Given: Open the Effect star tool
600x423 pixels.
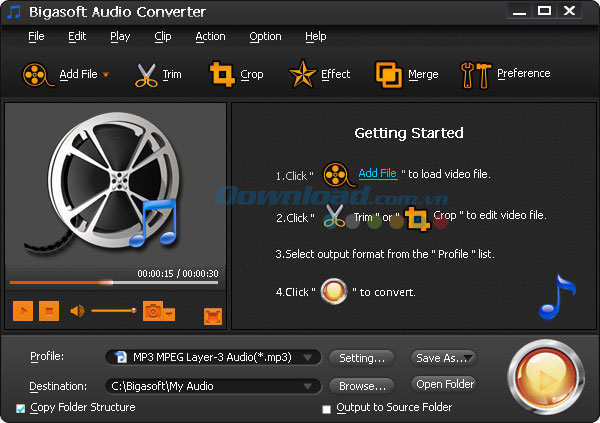Looking at the screenshot, I should pos(302,73).
